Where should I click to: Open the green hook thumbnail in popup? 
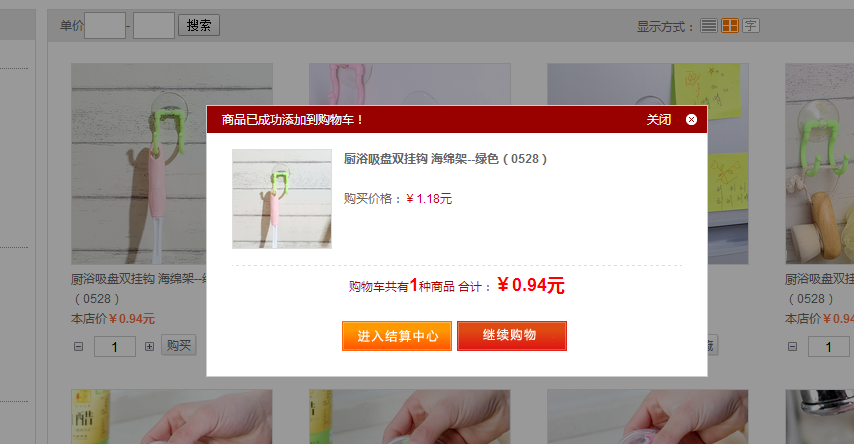pos(282,199)
